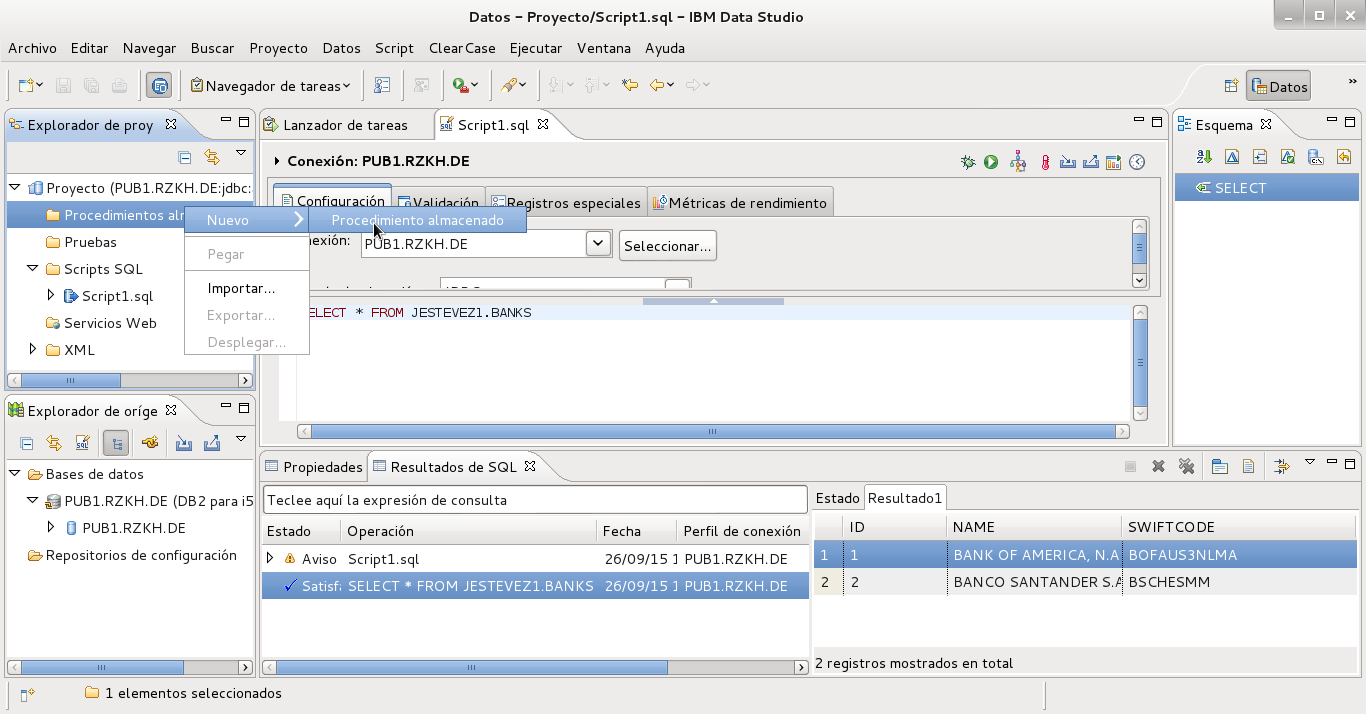Click the database command-line icon in the Esquema toolbar
Screen dimensions: 1366x714
[x=1316, y=157]
